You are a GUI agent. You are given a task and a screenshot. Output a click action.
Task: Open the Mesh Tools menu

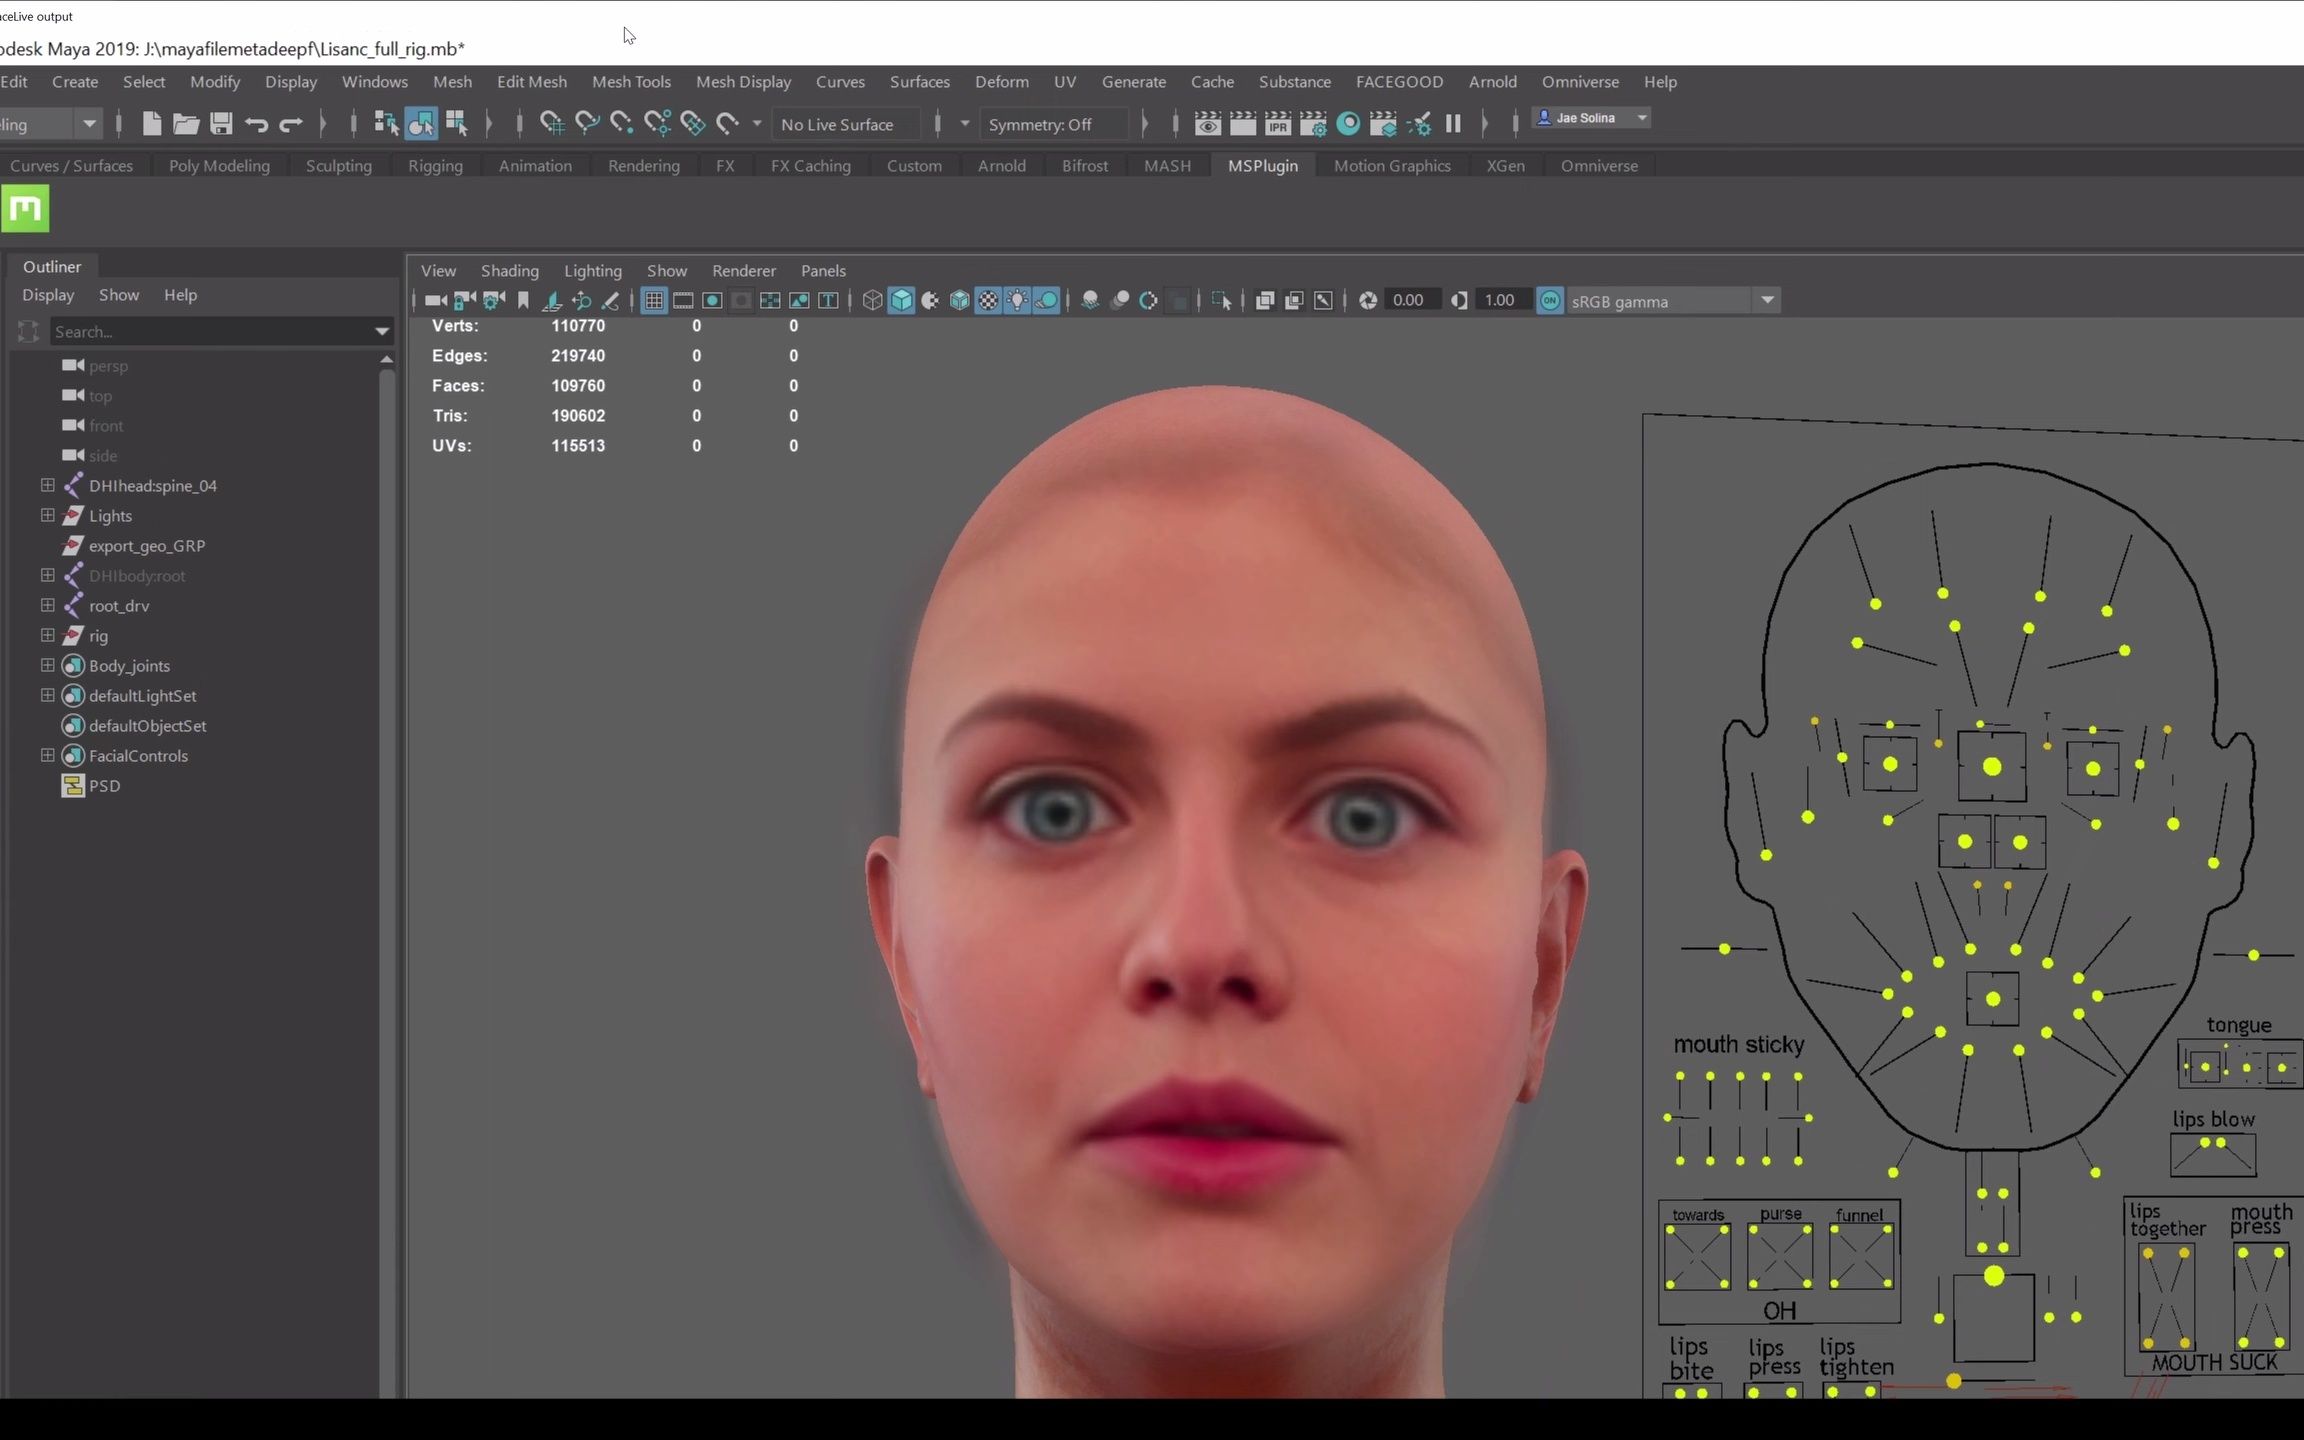630,81
